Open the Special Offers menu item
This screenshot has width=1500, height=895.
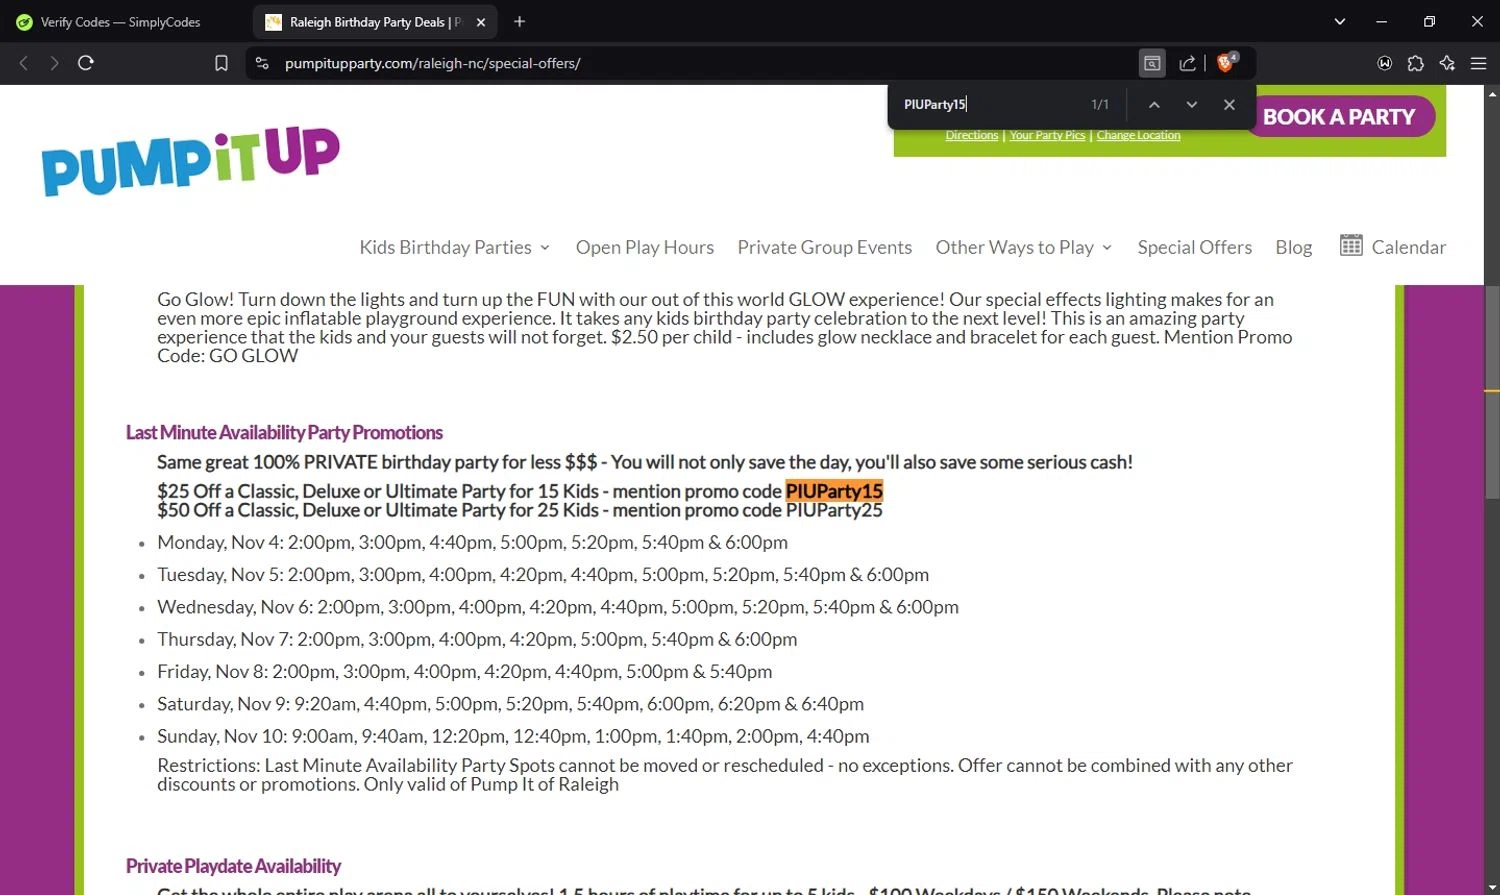pos(1194,247)
